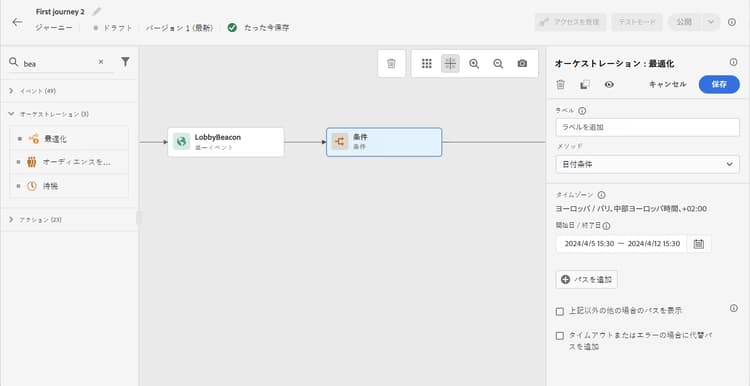Check 上記以外の他の場合のパスを表示

tap(560, 311)
